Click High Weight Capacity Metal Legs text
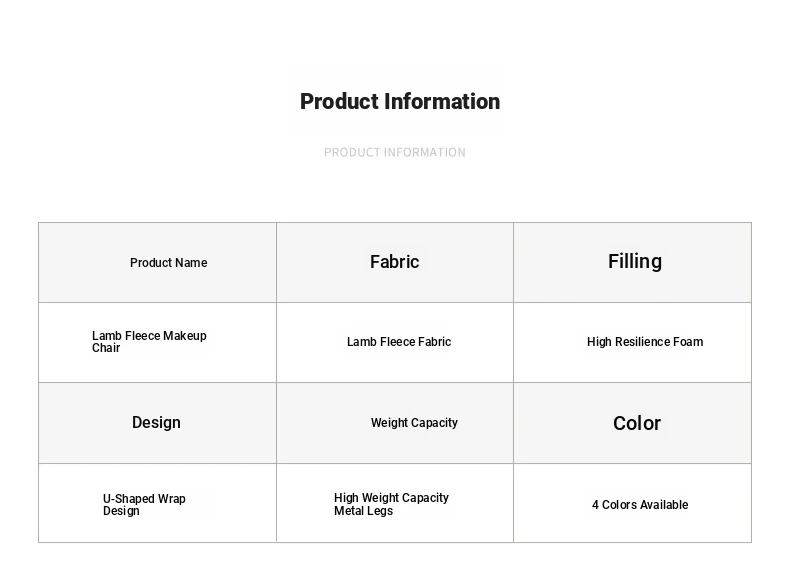This screenshot has width=790, height=577. (x=391, y=504)
